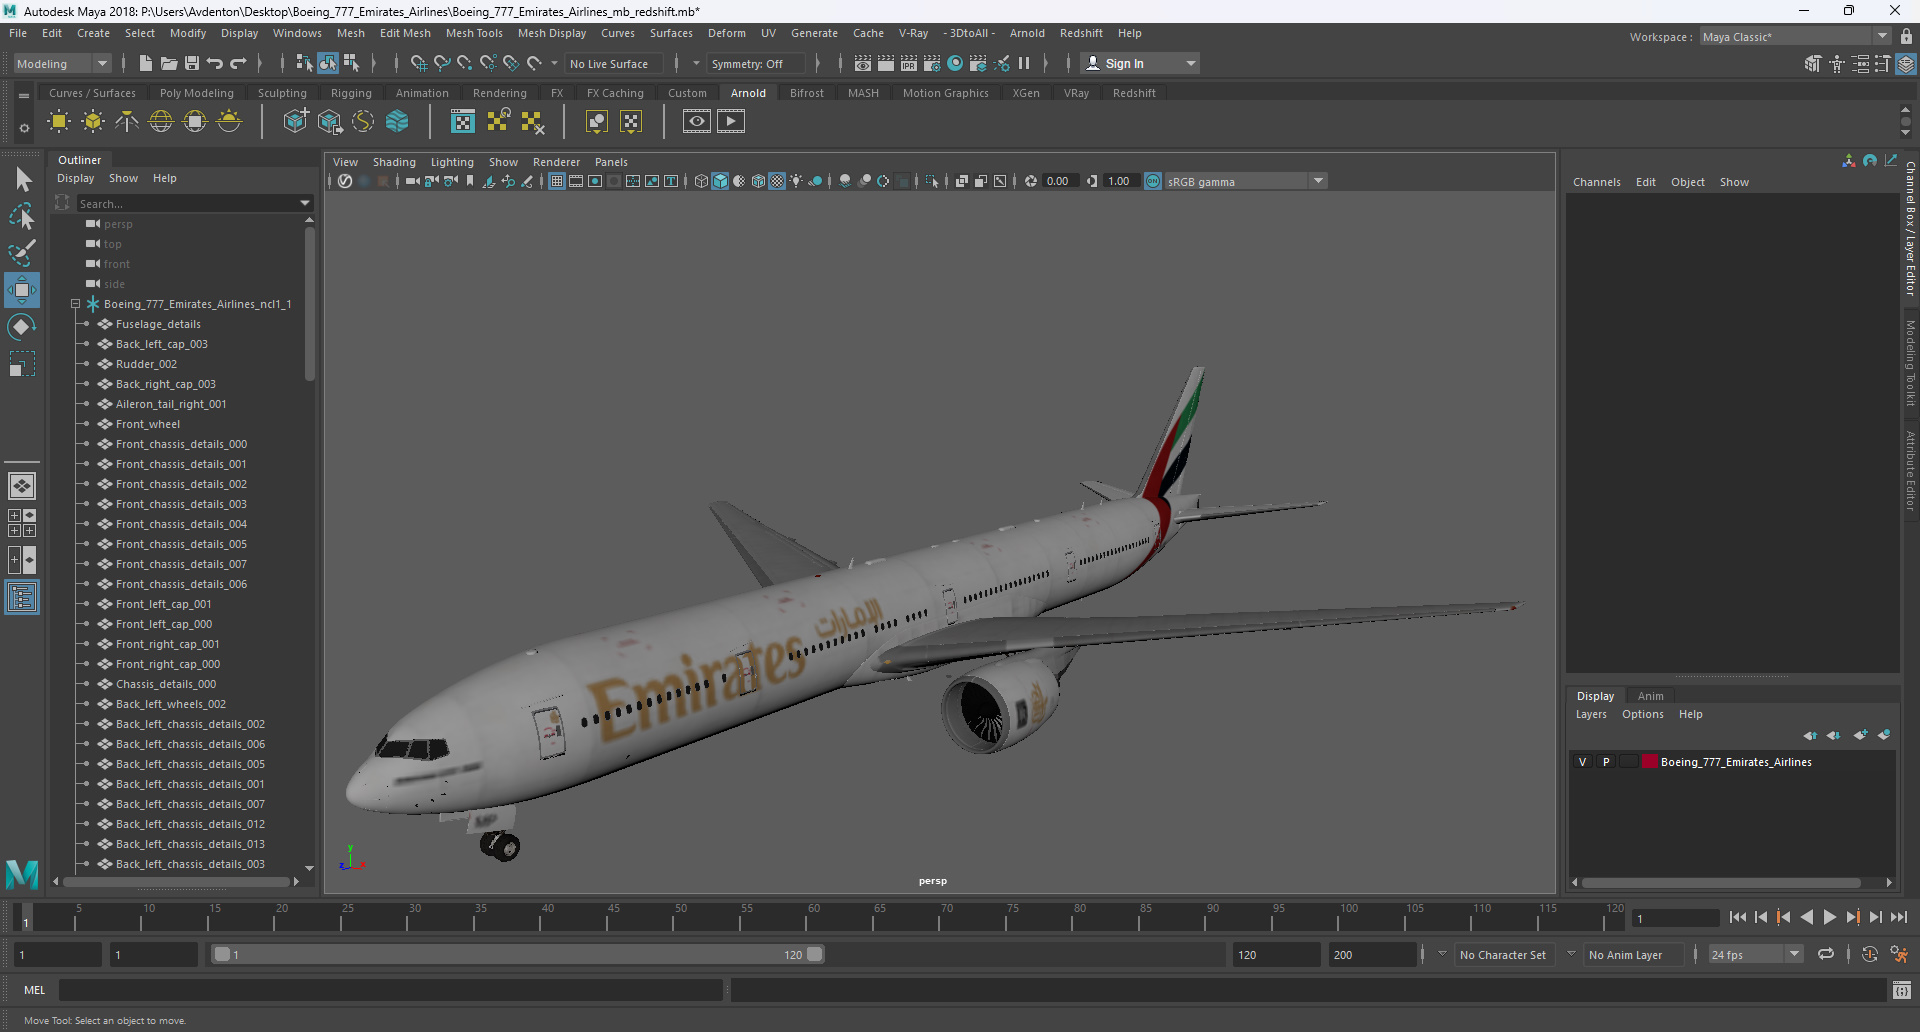Toggle viewport grid display button
The image size is (1920, 1032).
pyautogui.click(x=557, y=181)
